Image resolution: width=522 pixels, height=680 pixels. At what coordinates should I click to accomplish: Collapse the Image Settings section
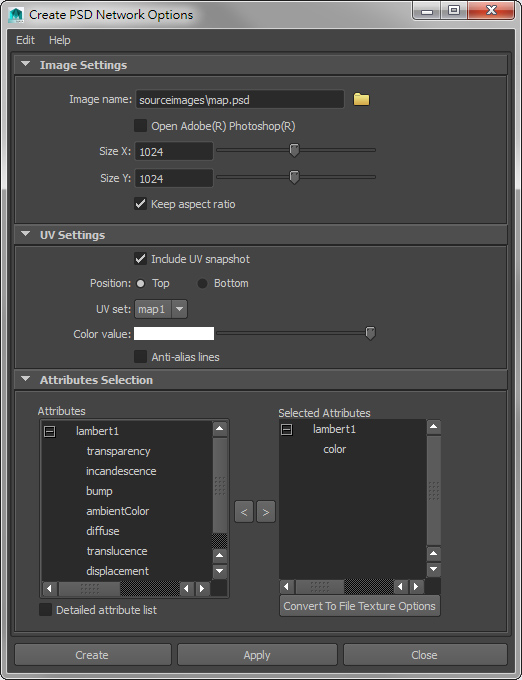click(26, 65)
